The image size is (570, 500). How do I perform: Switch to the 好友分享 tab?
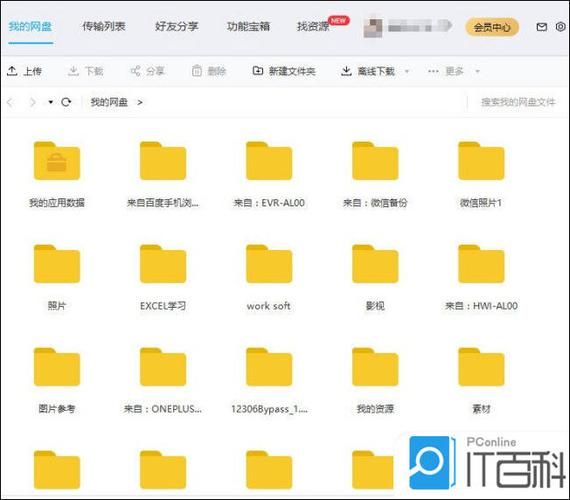click(x=176, y=26)
